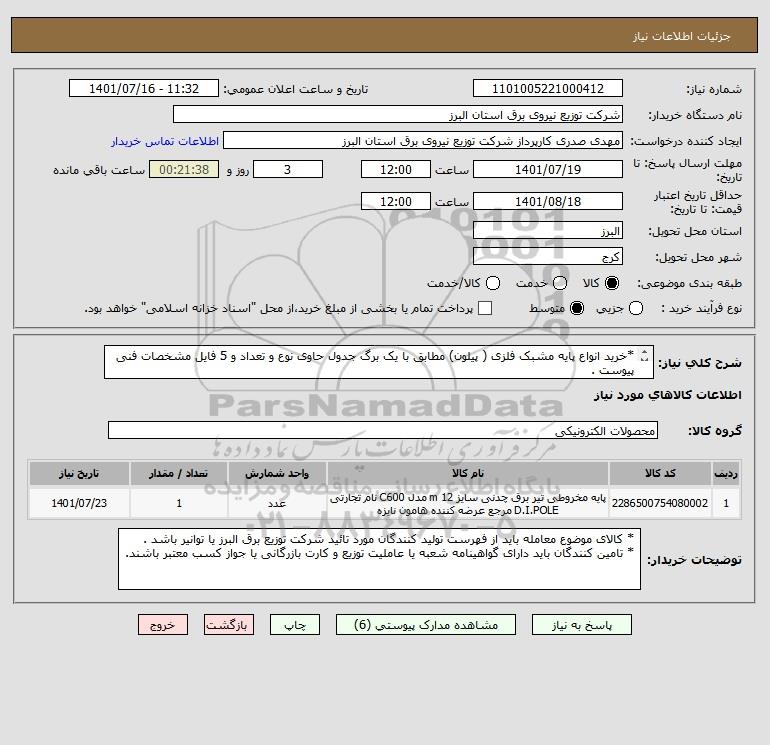770x745 pixels.
Task: Click the response deadline date 1401/07/19 field
Action: 548,169
